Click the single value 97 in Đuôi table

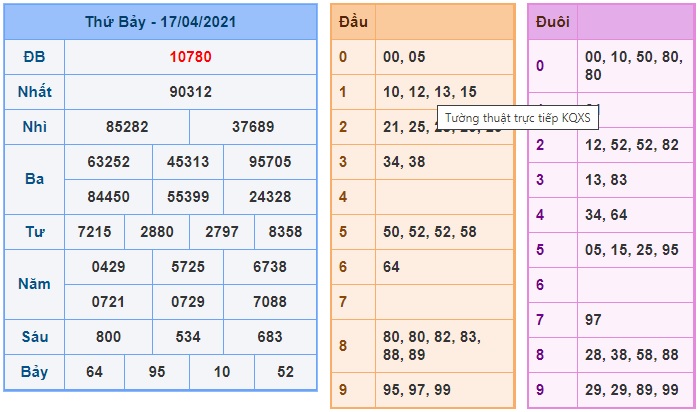(x=593, y=320)
